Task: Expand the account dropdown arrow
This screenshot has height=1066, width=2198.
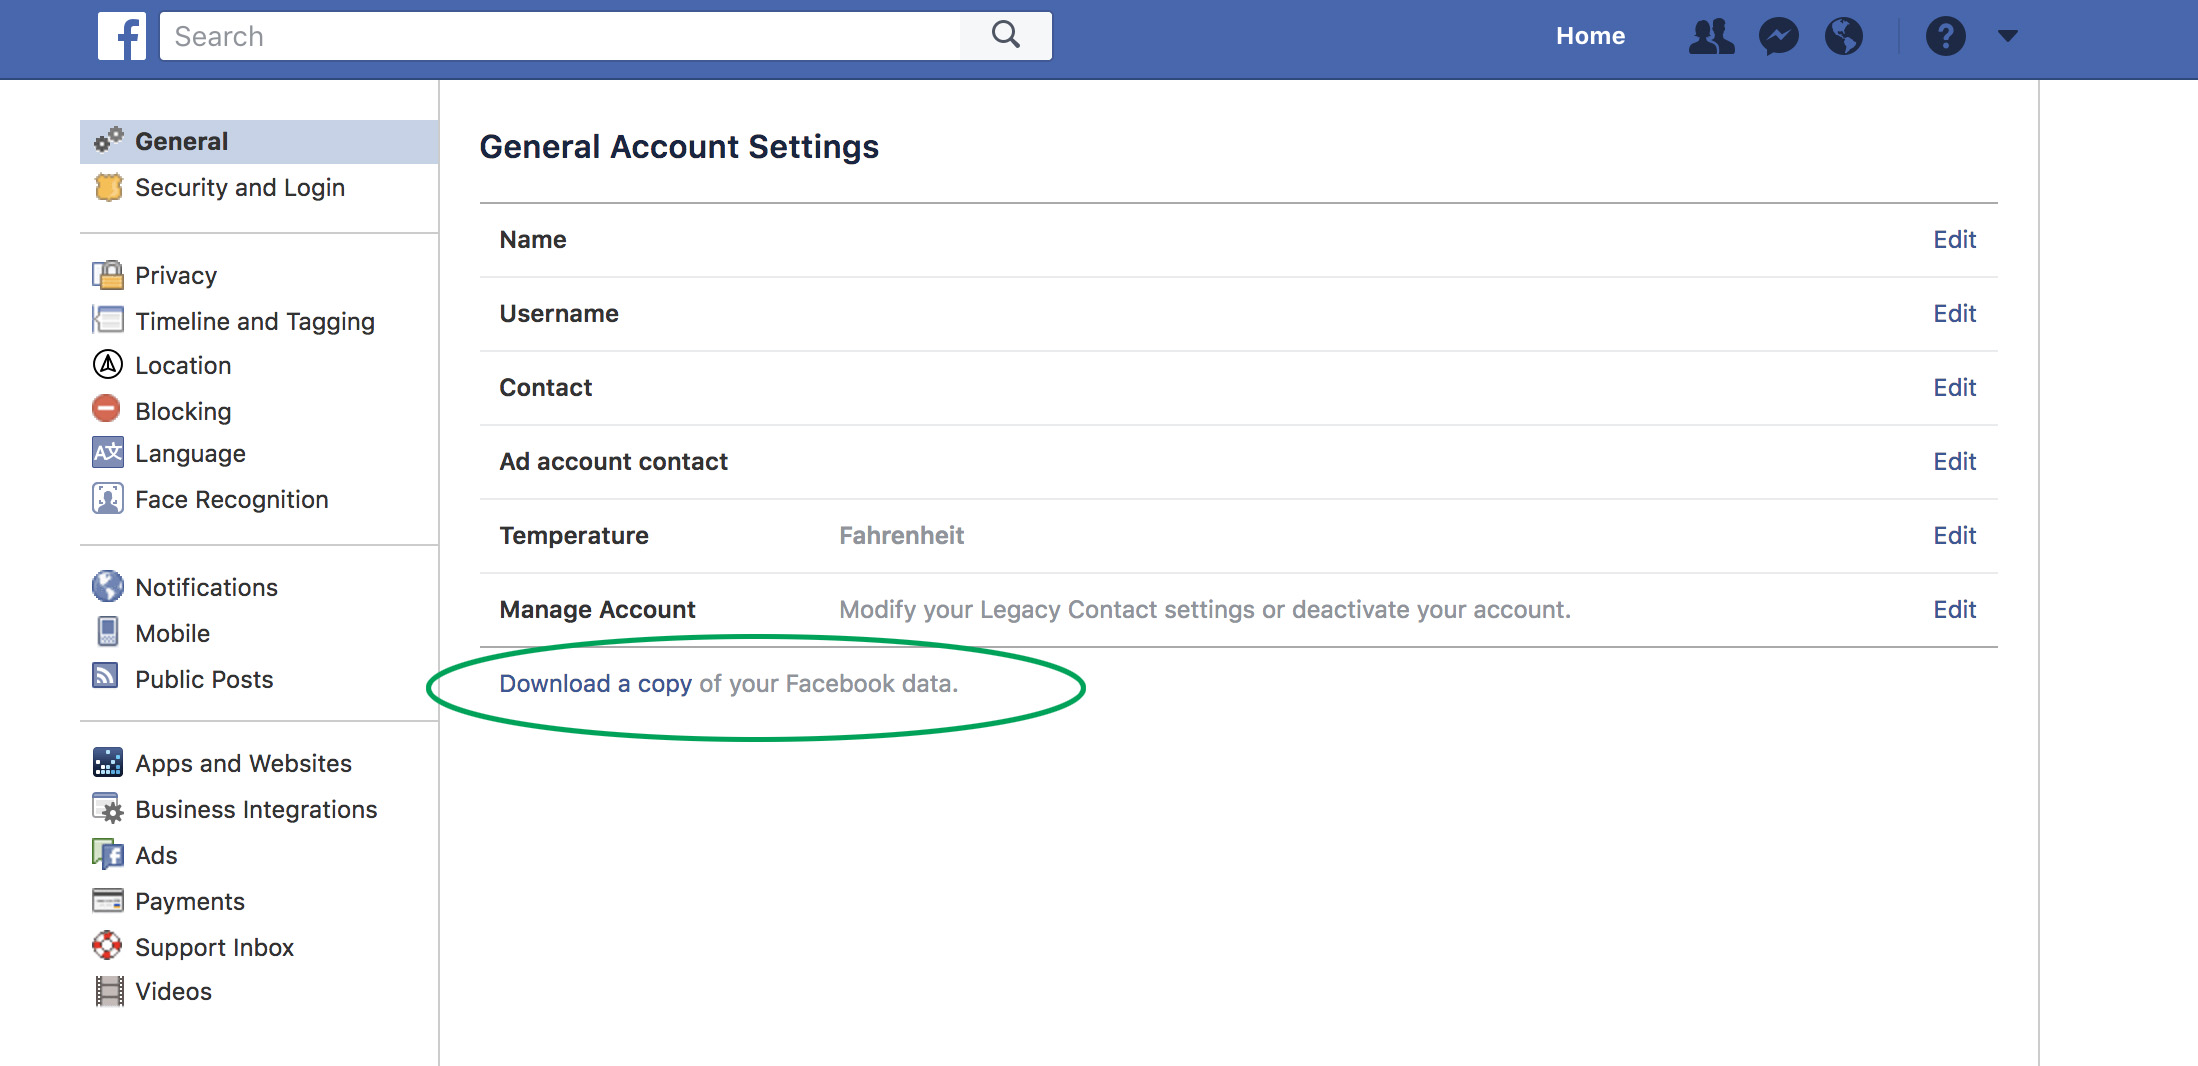Action: pos(2007,36)
